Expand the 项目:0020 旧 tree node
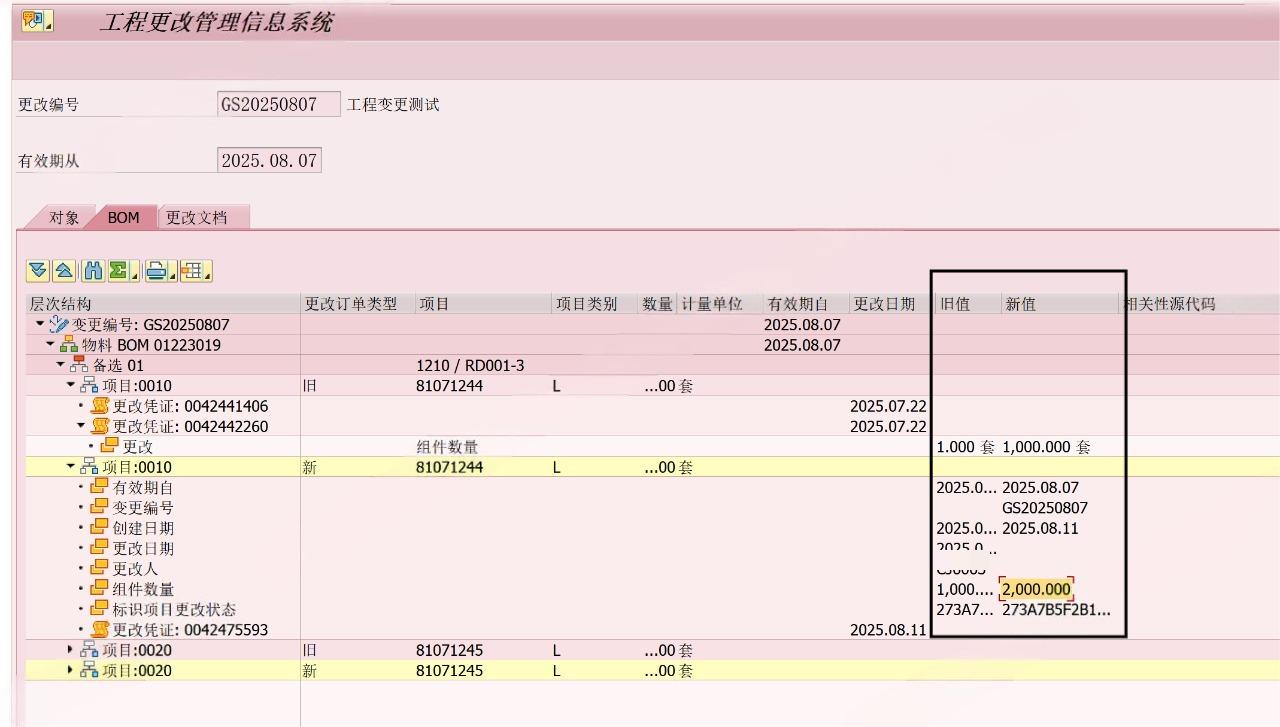The height and width of the screenshot is (727, 1280). point(68,650)
